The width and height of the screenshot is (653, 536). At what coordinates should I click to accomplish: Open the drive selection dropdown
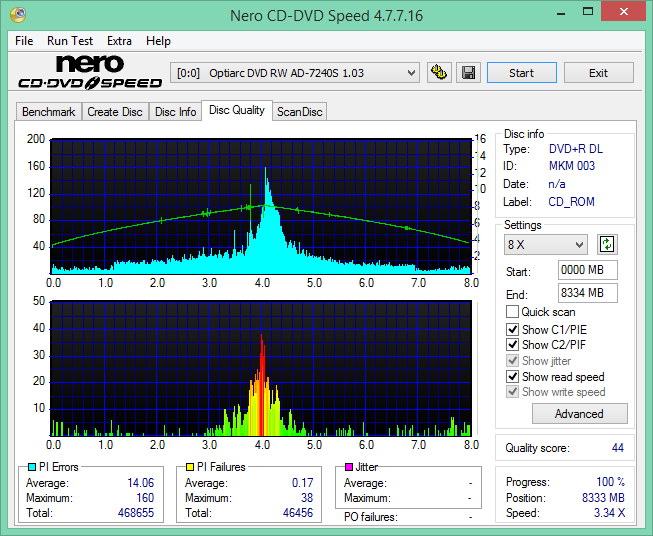coord(295,73)
